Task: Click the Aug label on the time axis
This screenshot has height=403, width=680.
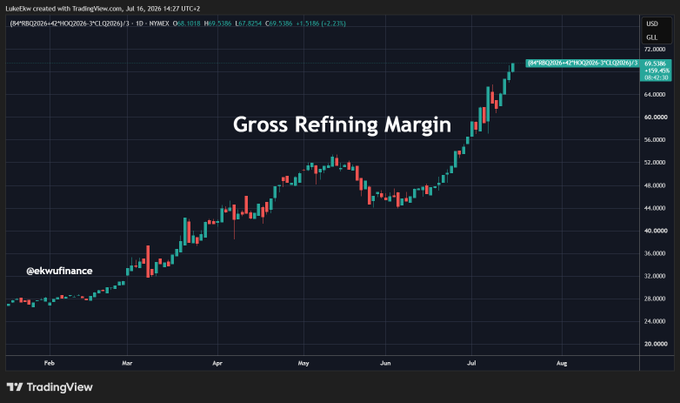Action: click(x=562, y=363)
